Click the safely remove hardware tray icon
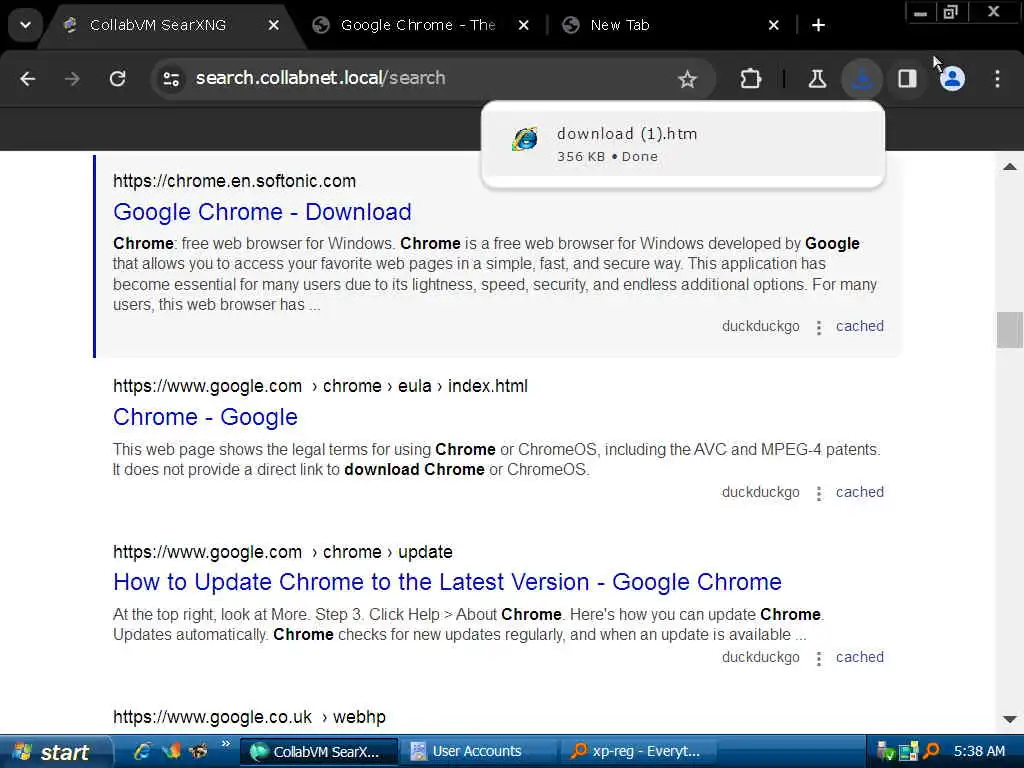Viewport: 1024px width, 768px height. [x=885, y=752]
